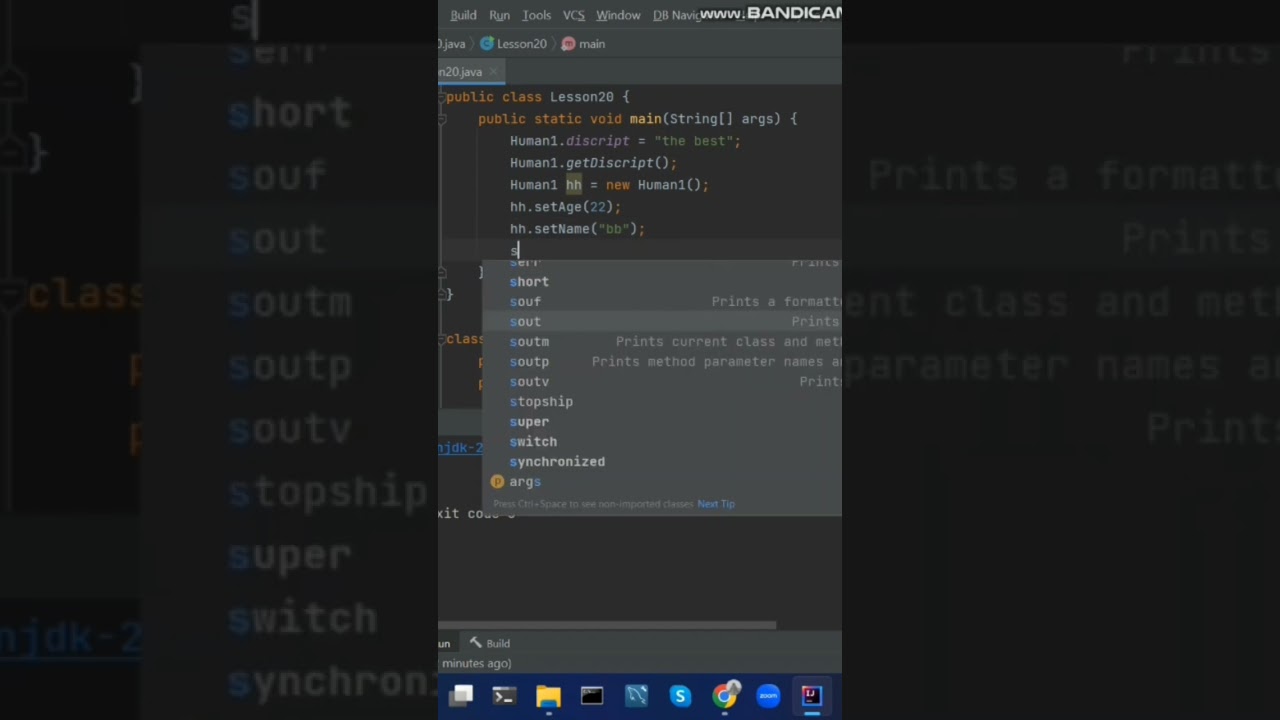Launch MySQL Workbench from the taskbar
This screenshot has height=720, width=1280.
coord(636,695)
